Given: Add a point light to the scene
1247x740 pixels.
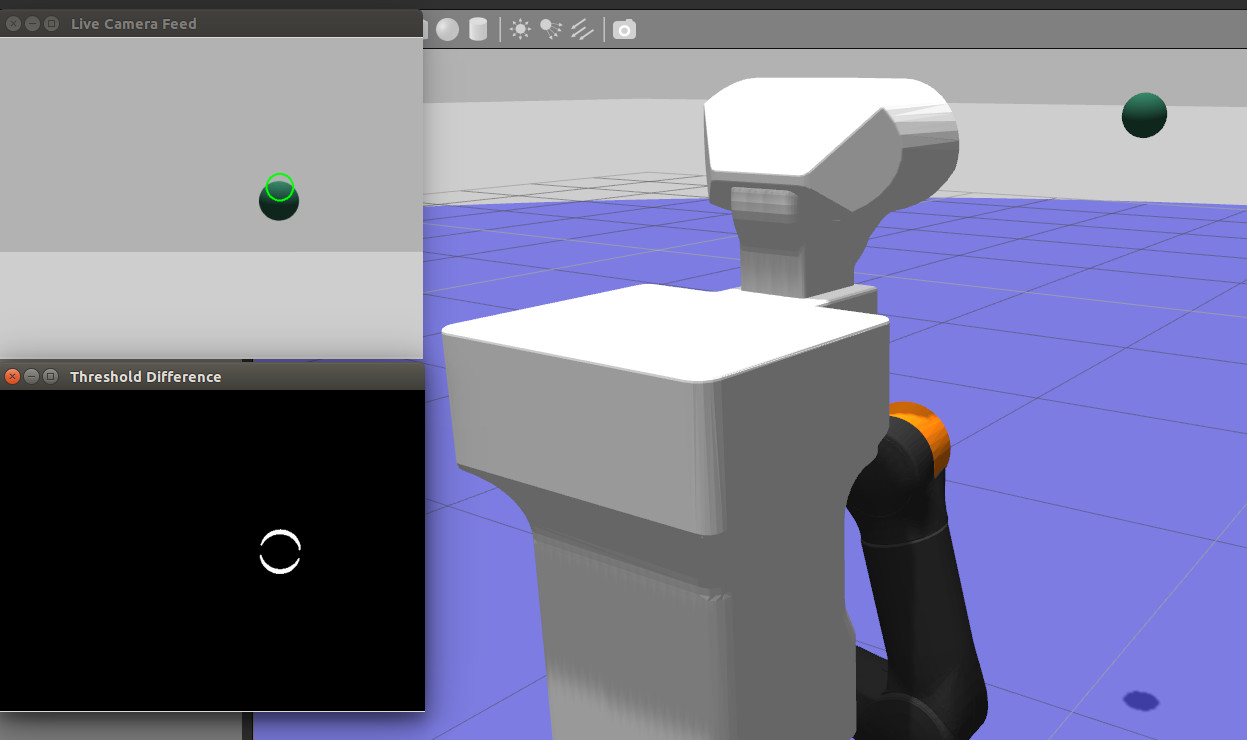Looking at the screenshot, I should 520,29.
